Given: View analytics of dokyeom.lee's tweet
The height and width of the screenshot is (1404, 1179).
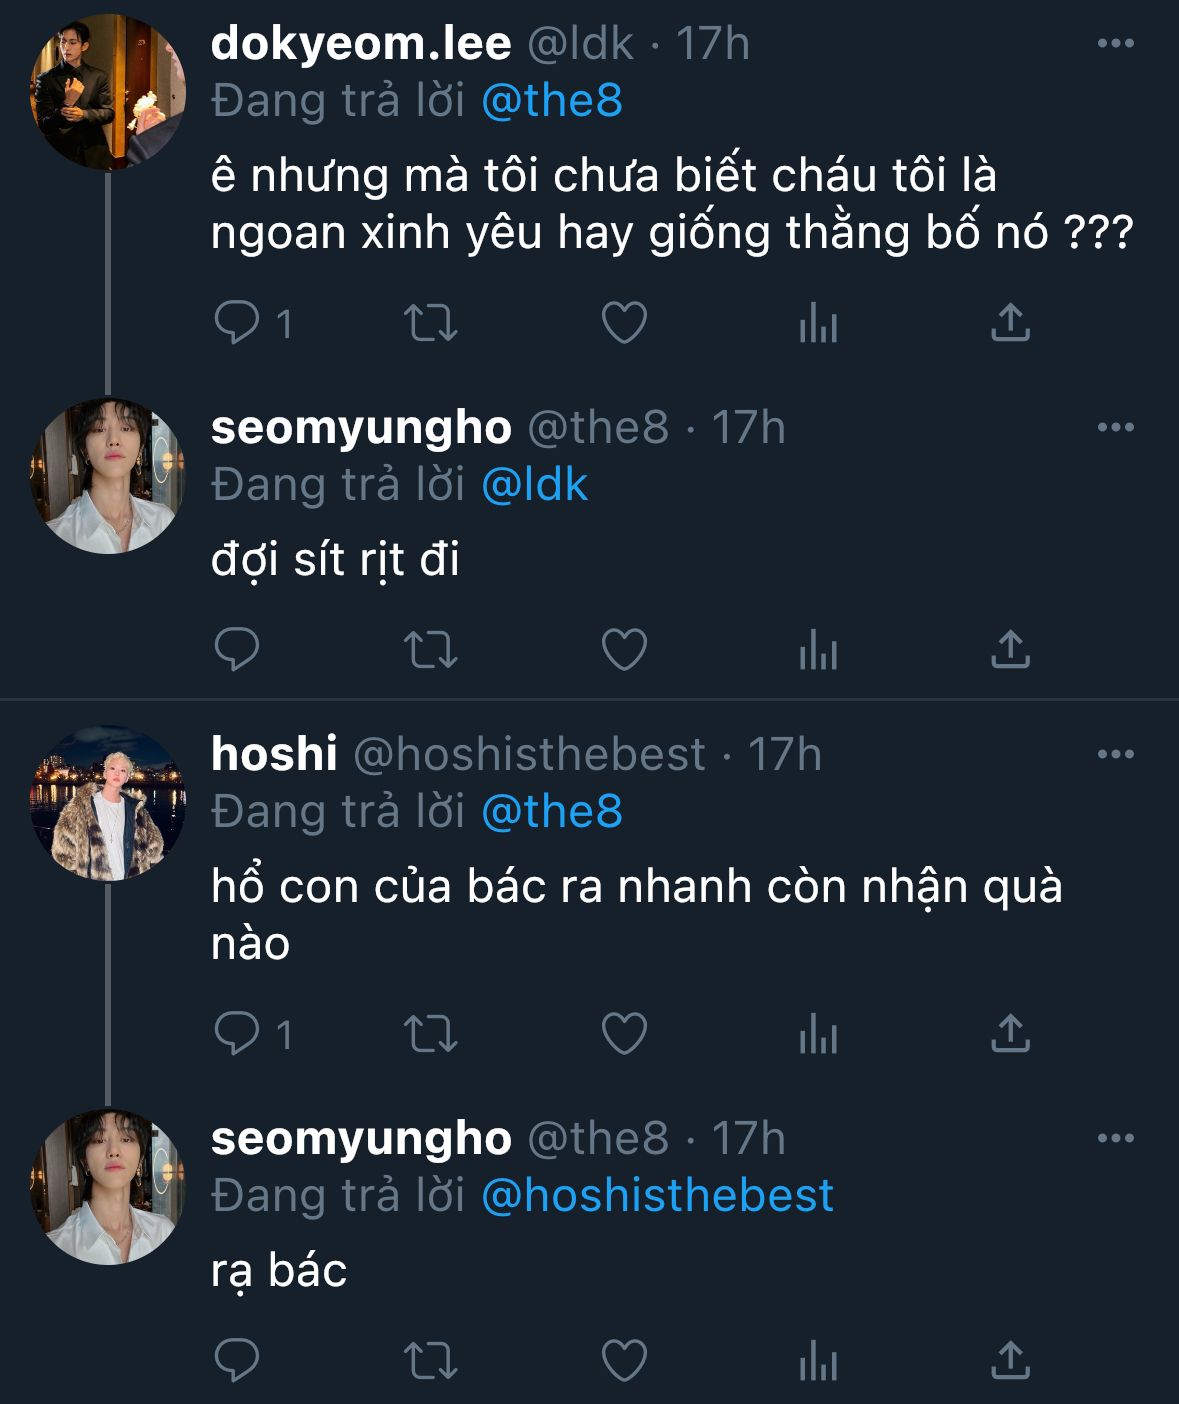Looking at the screenshot, I should point(818,323).
